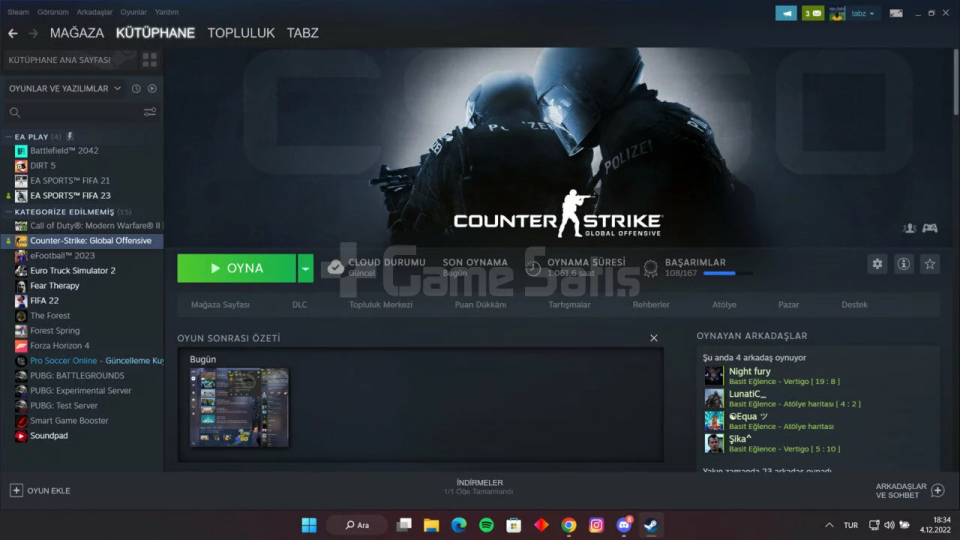Open the profile avatar in top bar
960x540 pixels.
[x=837, y=13]
